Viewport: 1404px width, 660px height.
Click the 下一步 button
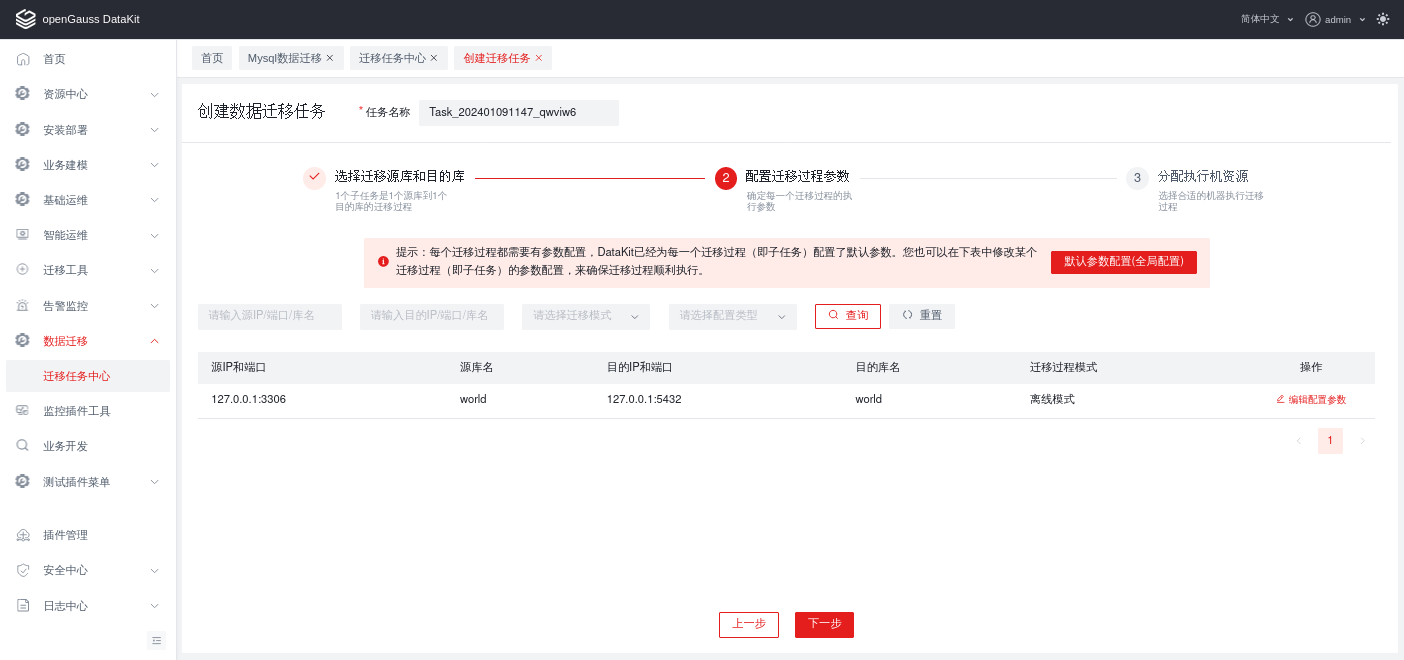point(824,624)
